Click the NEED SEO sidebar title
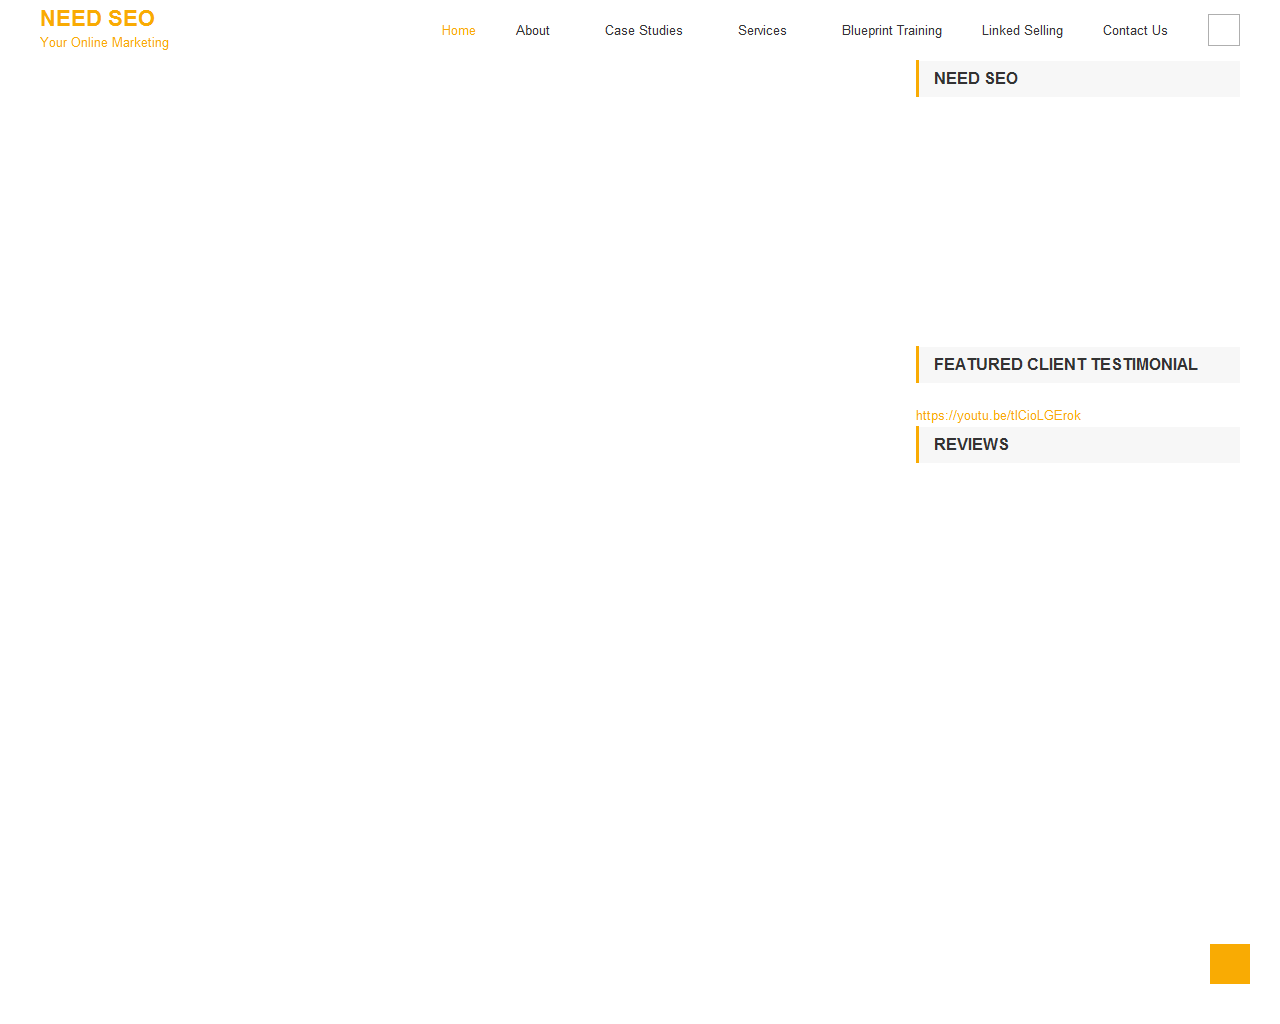1280x1024 pixels. pyautogui.click(x=975, y=78)
